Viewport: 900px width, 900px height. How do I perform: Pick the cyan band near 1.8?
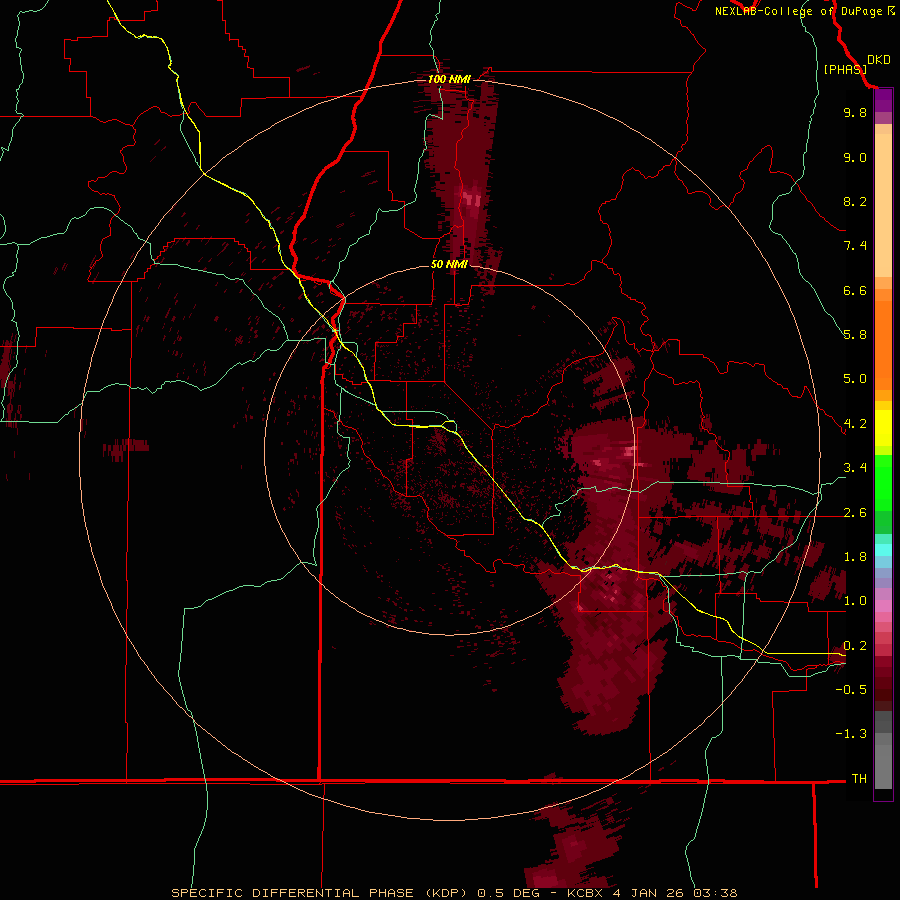tap(883, 550)
